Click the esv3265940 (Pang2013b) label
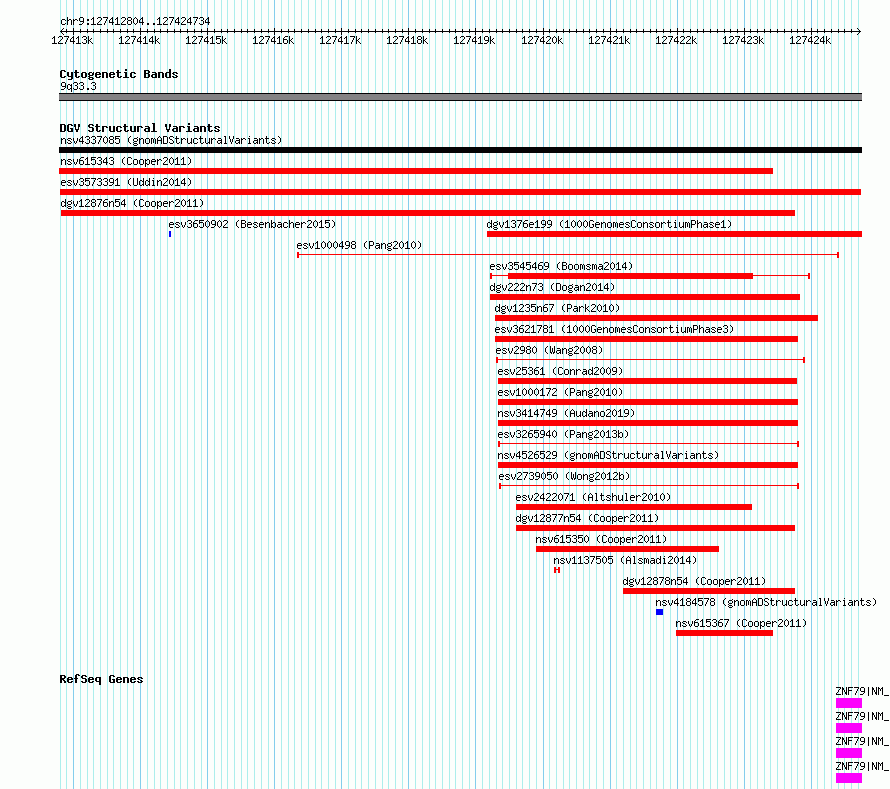Image resolution: width=890 pixels, height=789 pixels. (x=563, y=434)
